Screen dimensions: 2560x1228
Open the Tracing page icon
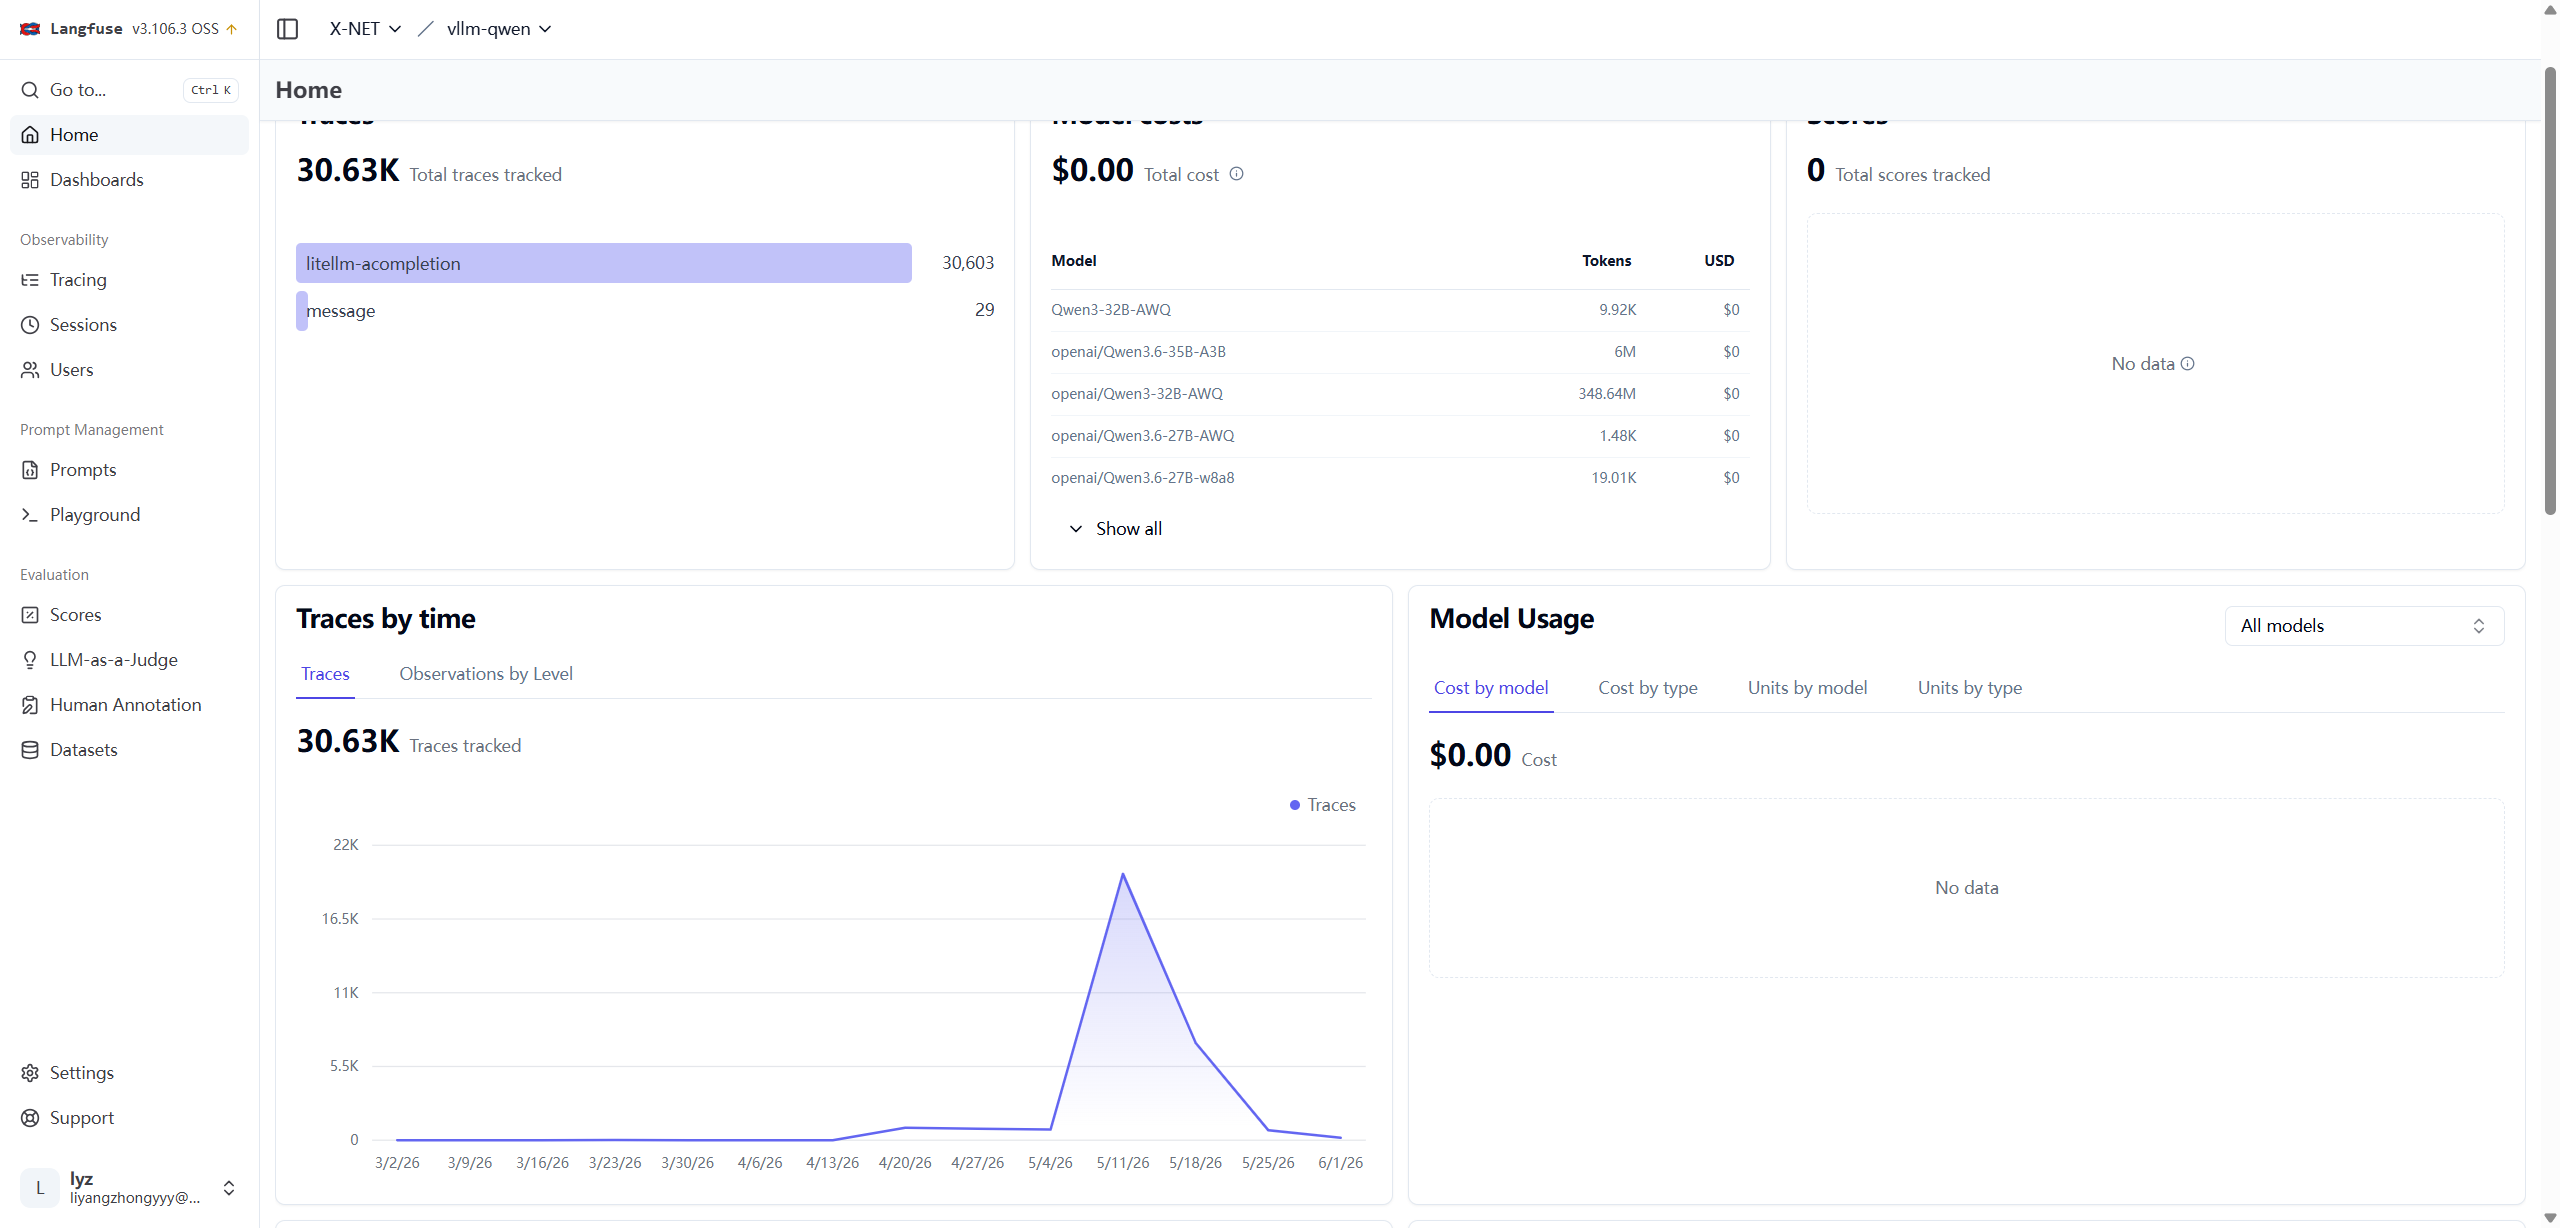point(30,280)
